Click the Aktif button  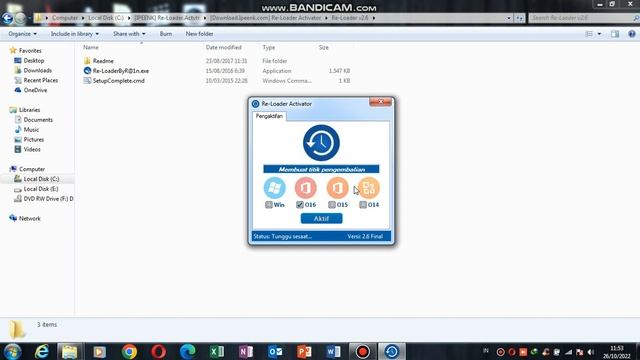click(322, 218)
